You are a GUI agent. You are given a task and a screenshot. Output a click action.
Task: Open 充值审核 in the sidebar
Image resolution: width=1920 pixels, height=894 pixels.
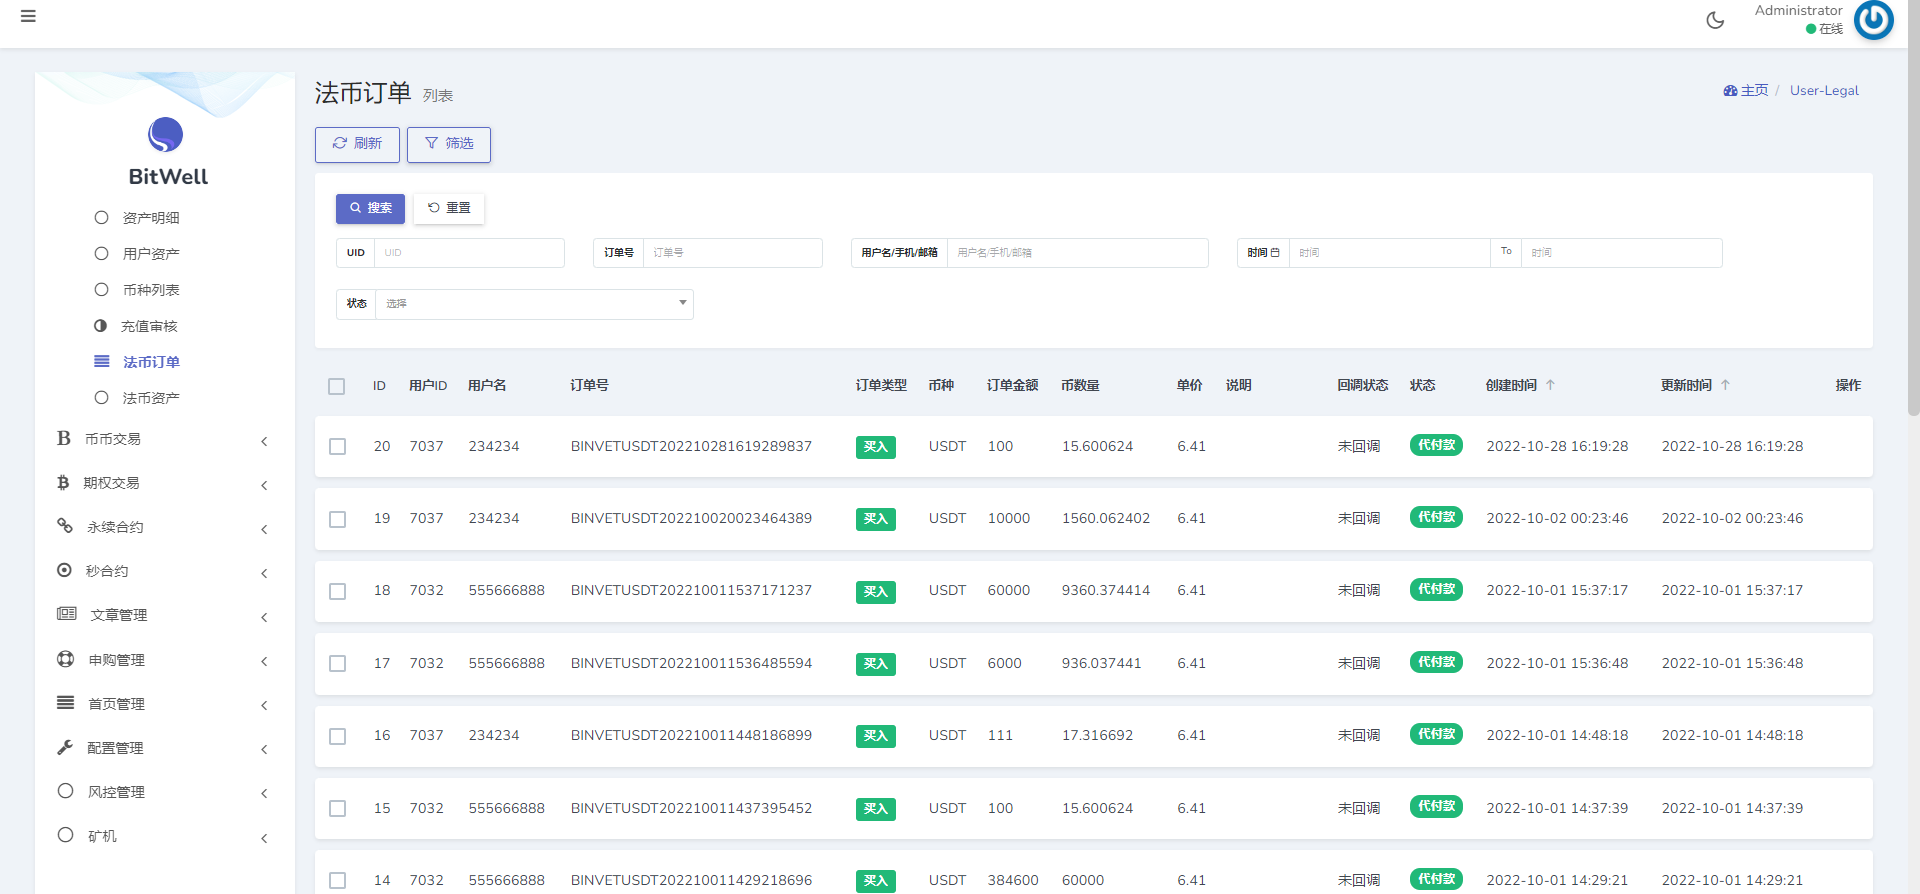coord(149,326)
